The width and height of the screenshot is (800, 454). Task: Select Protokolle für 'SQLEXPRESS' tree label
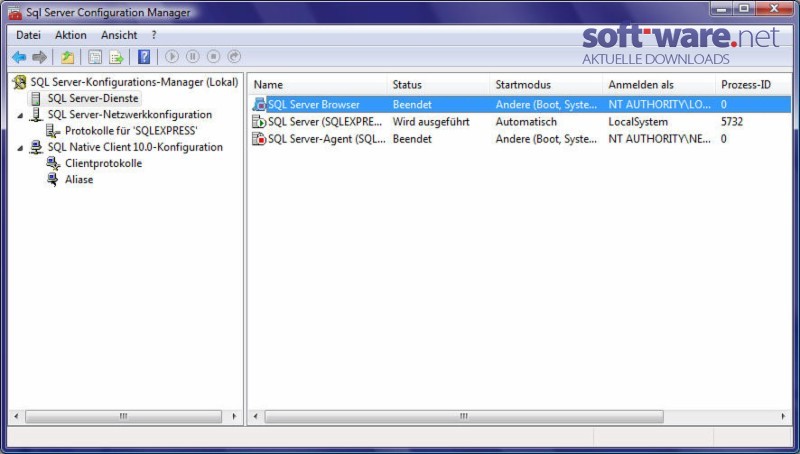click(x=131, y=131)
